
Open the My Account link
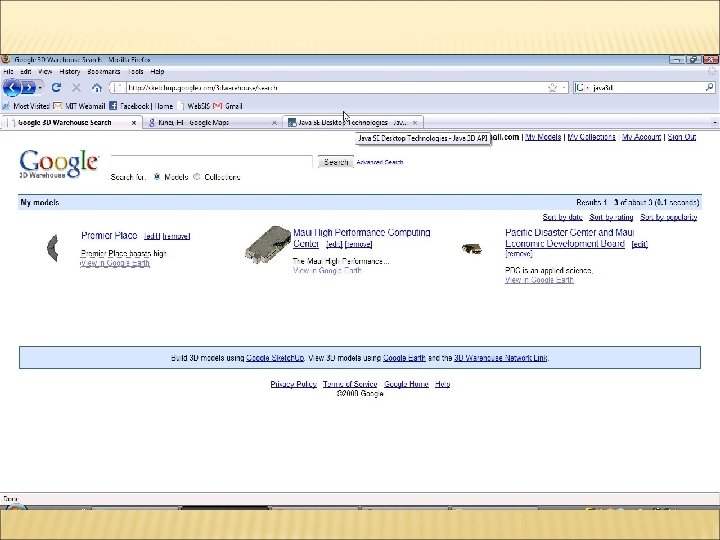point(641,137)
